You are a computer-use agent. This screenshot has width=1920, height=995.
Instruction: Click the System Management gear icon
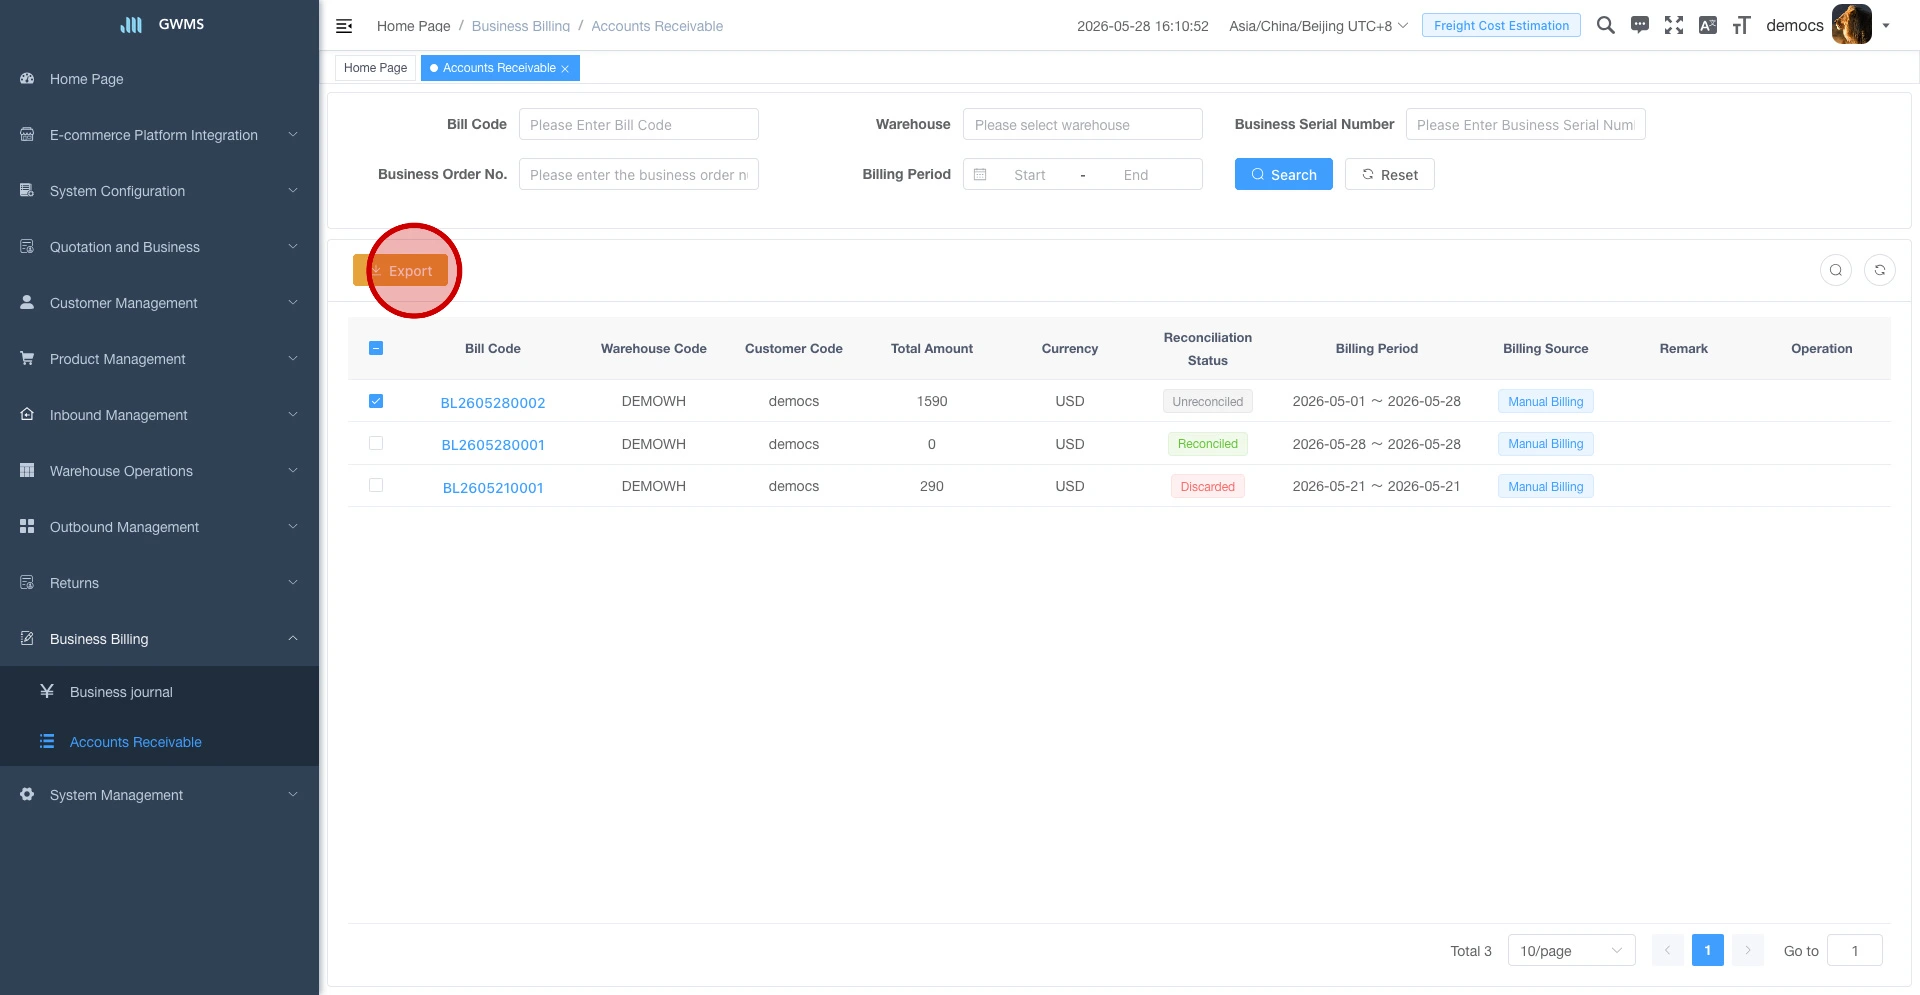(27, 794)
